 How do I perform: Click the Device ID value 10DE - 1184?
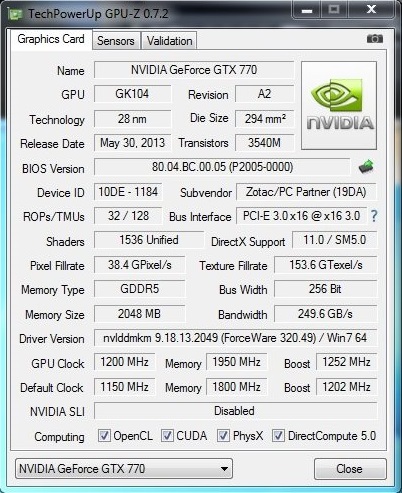pos(128,192)
